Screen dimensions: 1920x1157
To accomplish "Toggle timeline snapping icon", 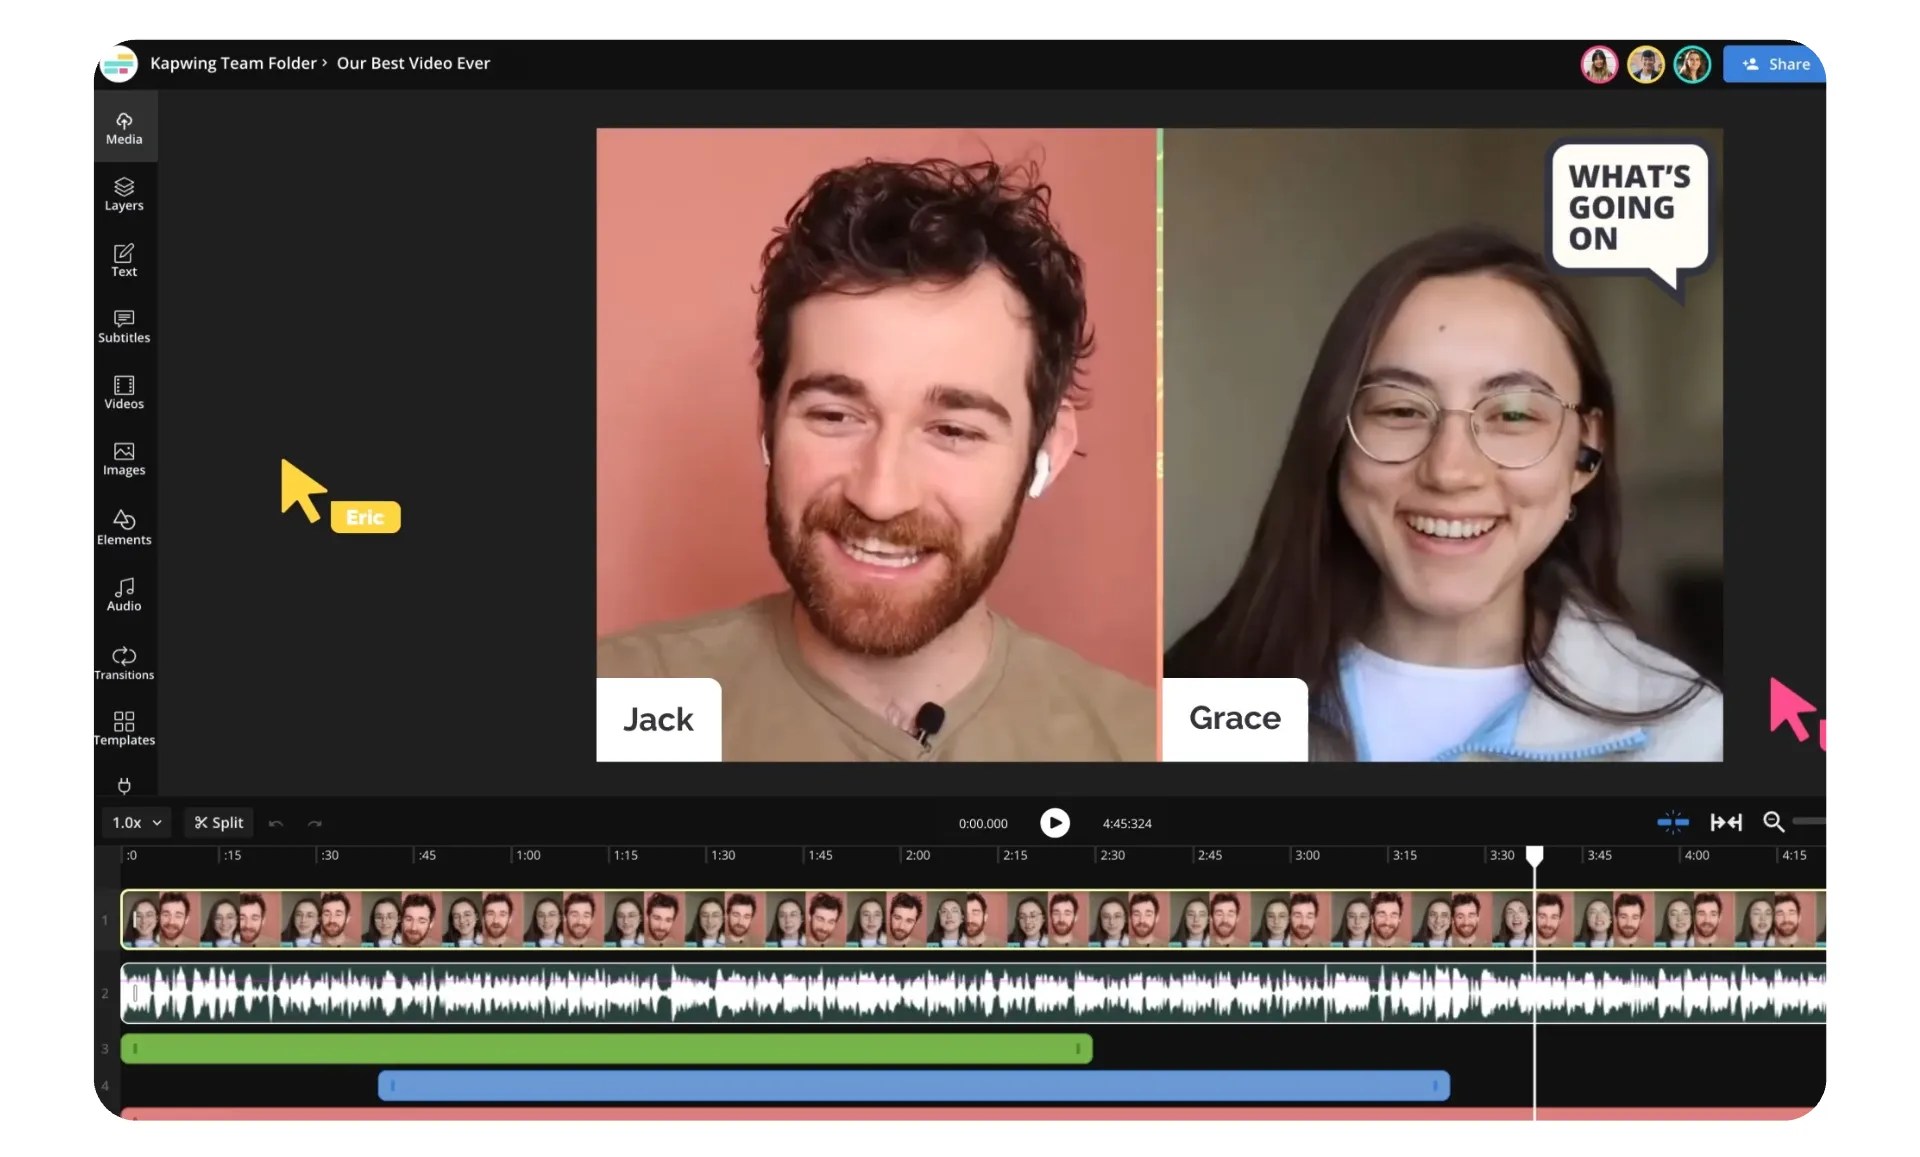I will 1672,822.
